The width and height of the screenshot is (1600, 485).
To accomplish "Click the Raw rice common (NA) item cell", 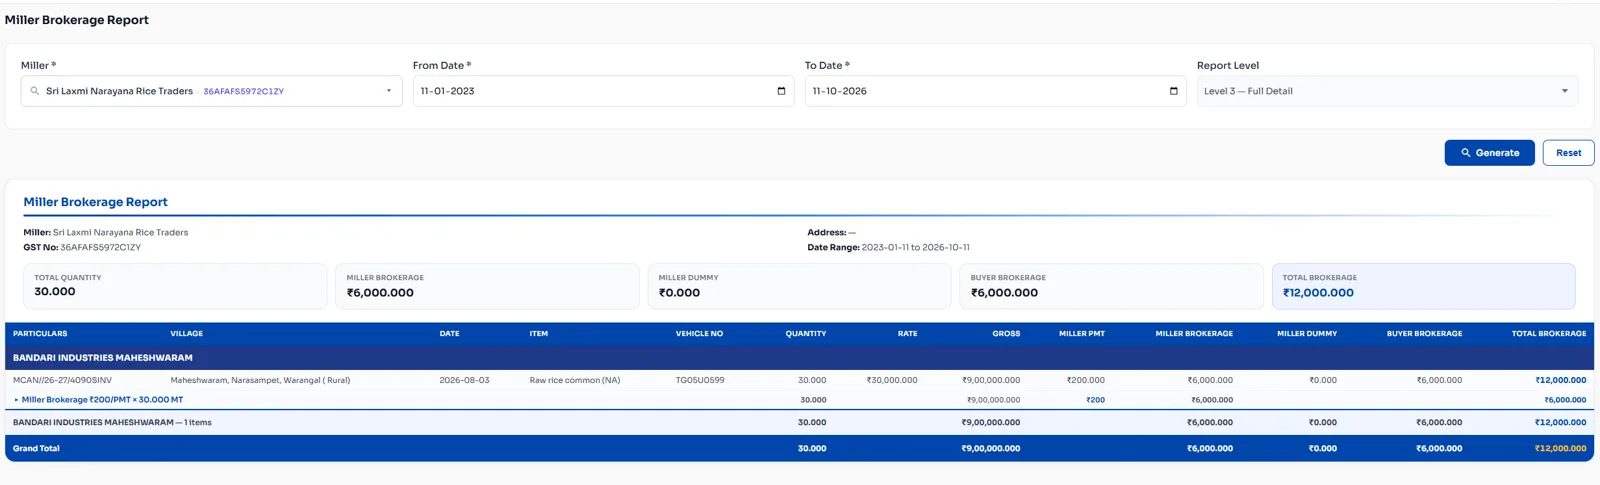I will 575,381.
